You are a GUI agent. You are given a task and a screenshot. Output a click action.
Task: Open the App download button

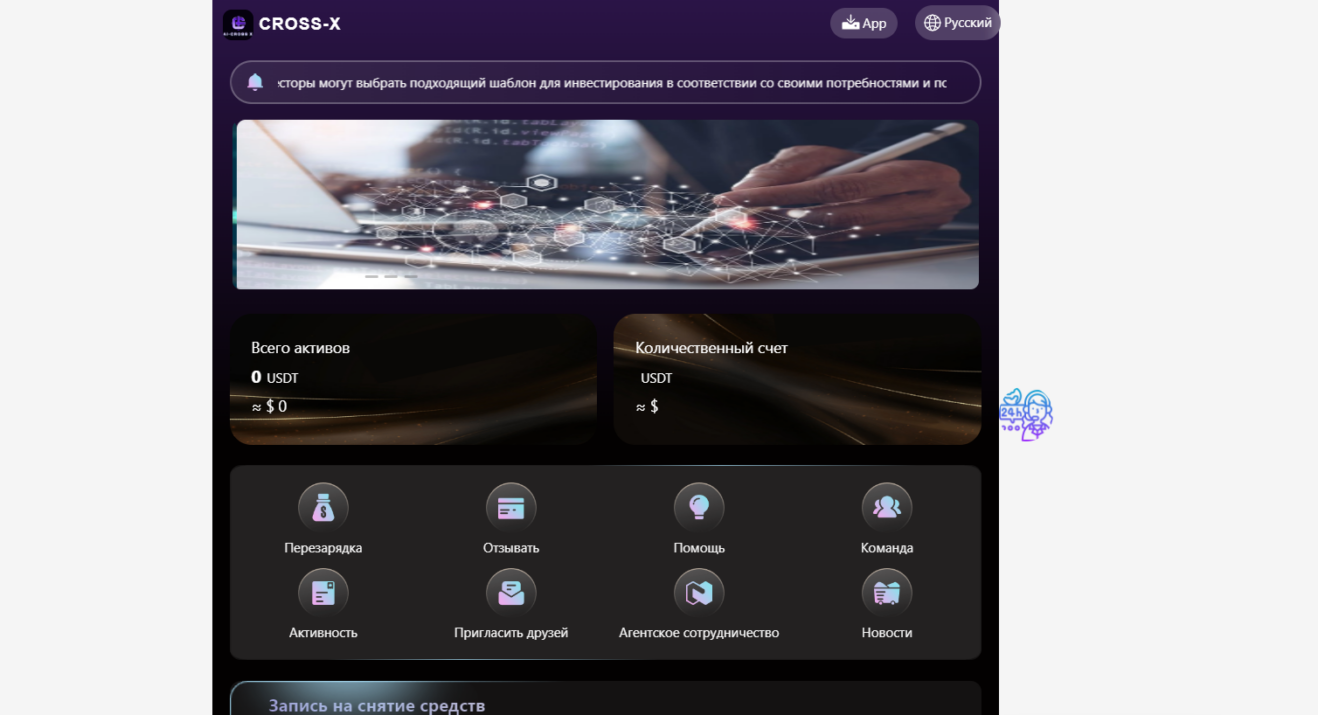[x=864, y=23]
